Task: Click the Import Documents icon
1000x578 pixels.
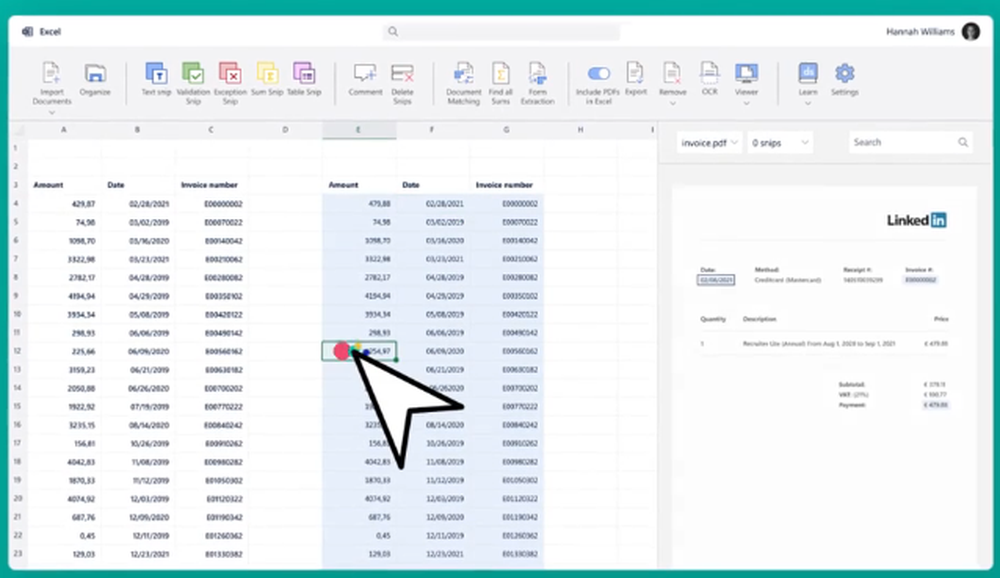Action: [x=51, y=73]
